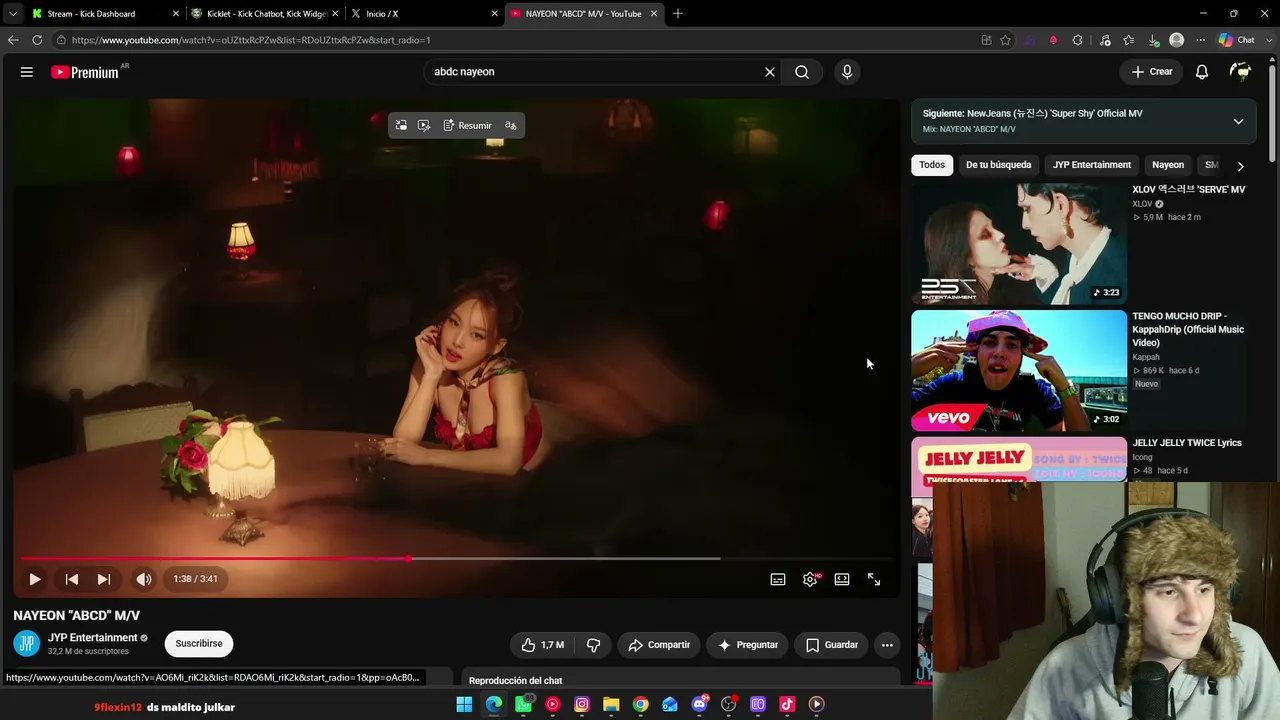The height and width of the screenshot is (720, 1280).
Task: Open the Windows Start menu
Action: tap(464, 705)
